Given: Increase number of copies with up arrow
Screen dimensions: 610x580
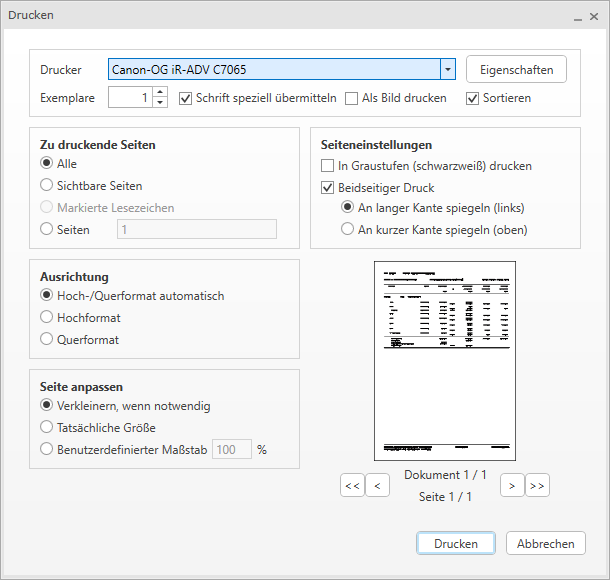Looking at the screenshot, I should 160,92.
